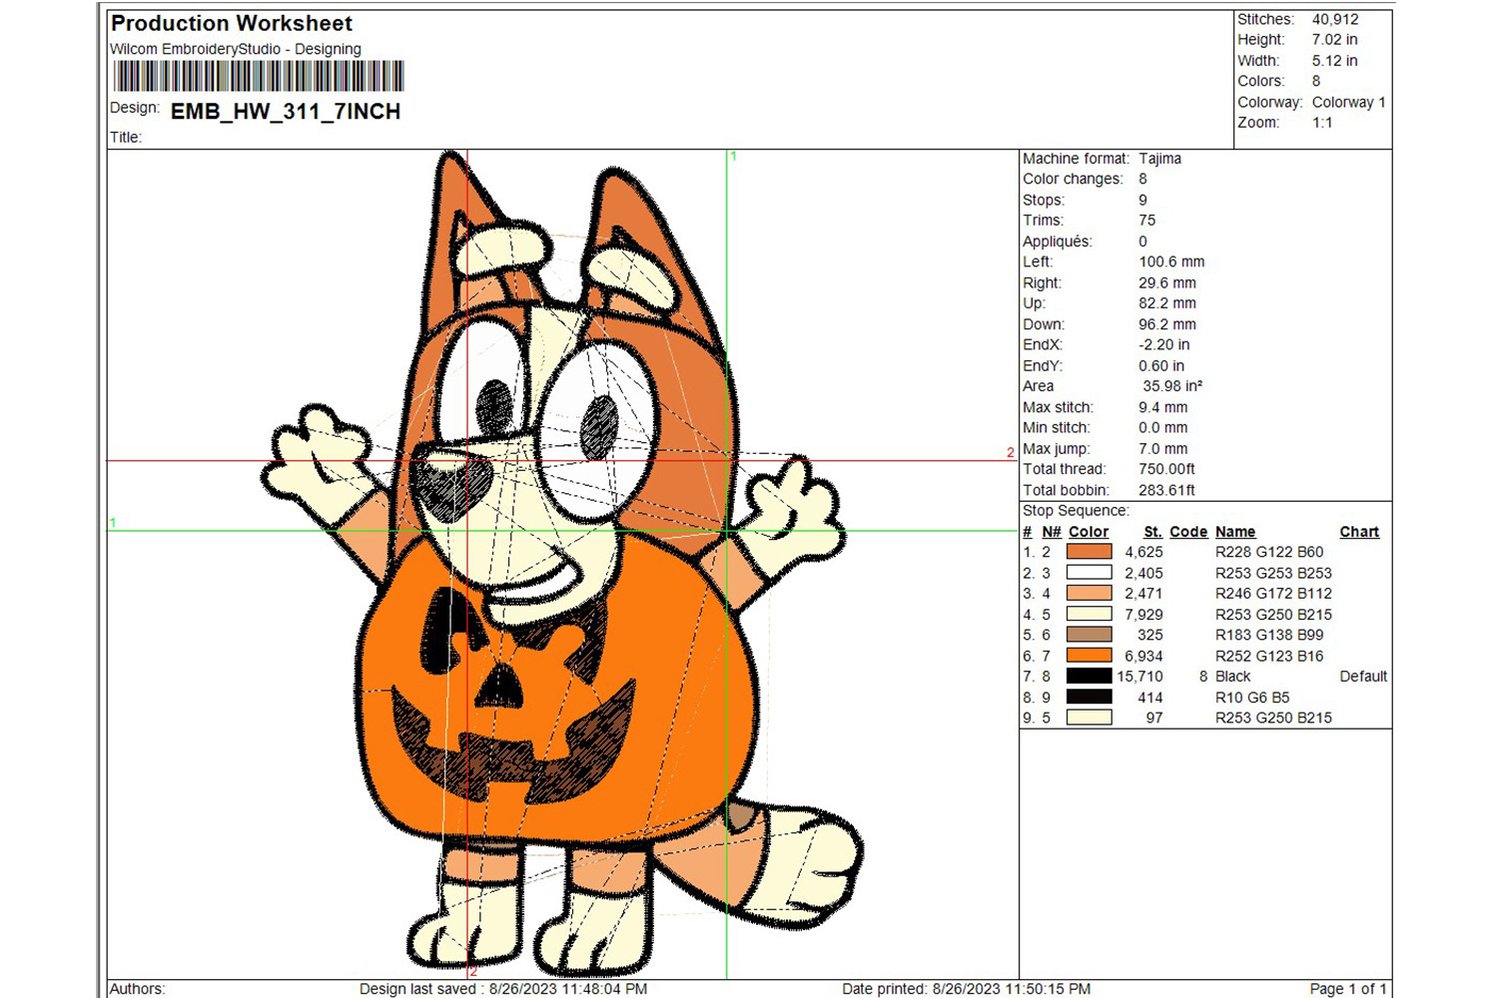Viewport: 1500px width, 998px height.
Task: Click the Right value 29.6 mm
Action: pyautogui.click(x=1167, y=283)
